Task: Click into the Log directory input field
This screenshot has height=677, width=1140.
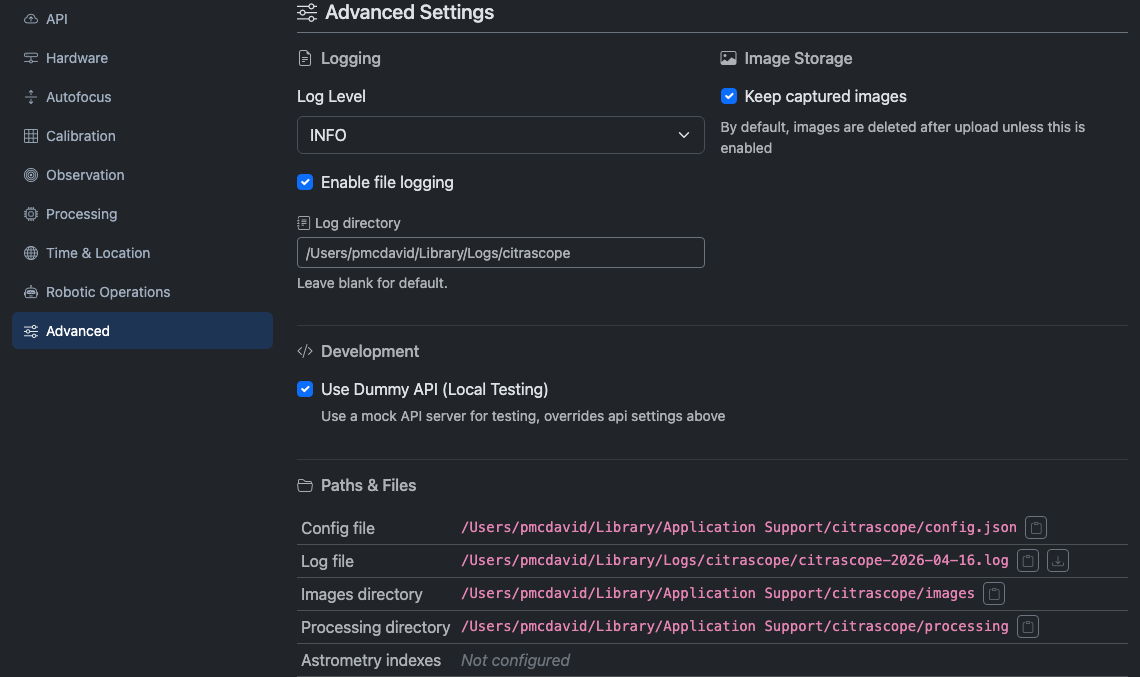Action: (x=500, y=252)
